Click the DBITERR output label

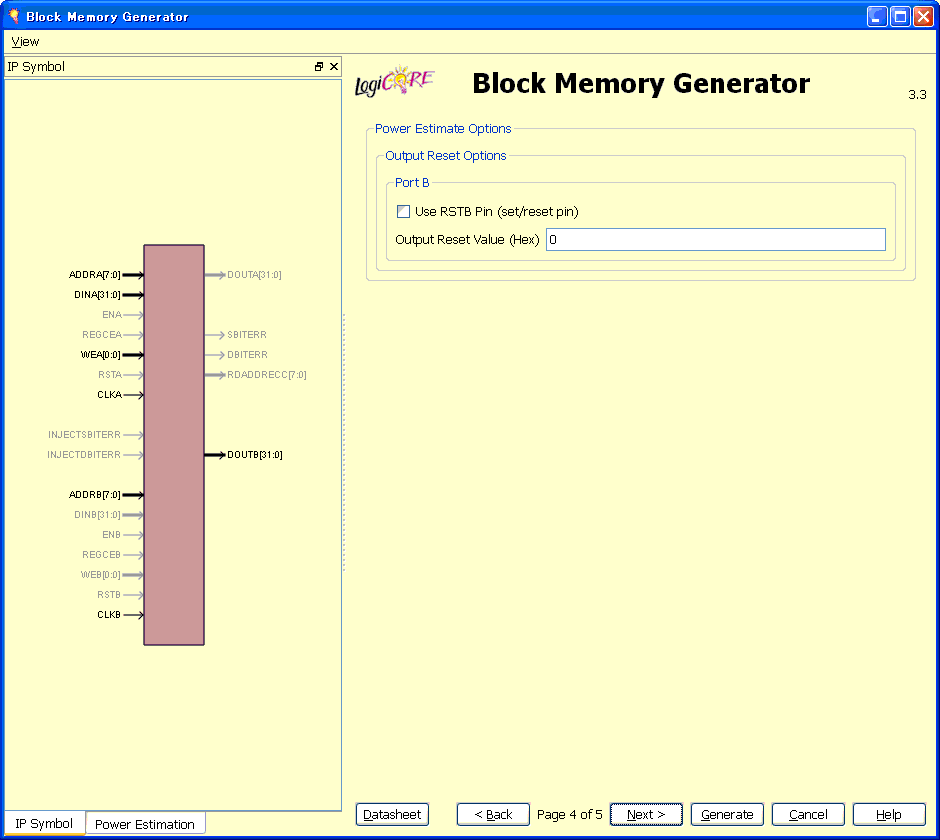[248, 355]
